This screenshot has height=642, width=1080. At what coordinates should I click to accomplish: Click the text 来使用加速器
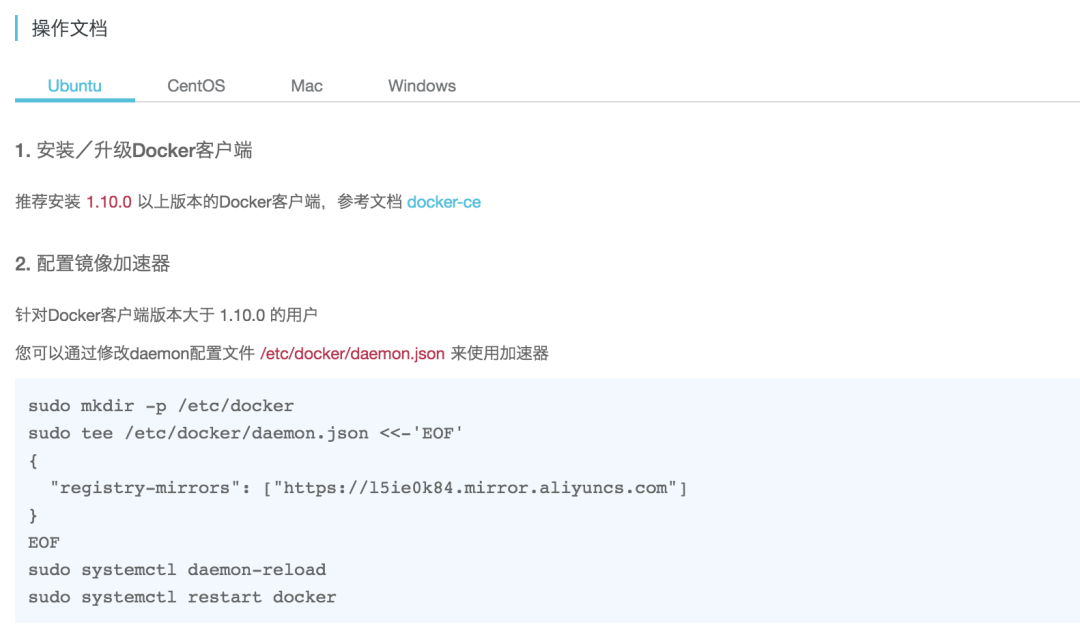click(x=499, y=353)
